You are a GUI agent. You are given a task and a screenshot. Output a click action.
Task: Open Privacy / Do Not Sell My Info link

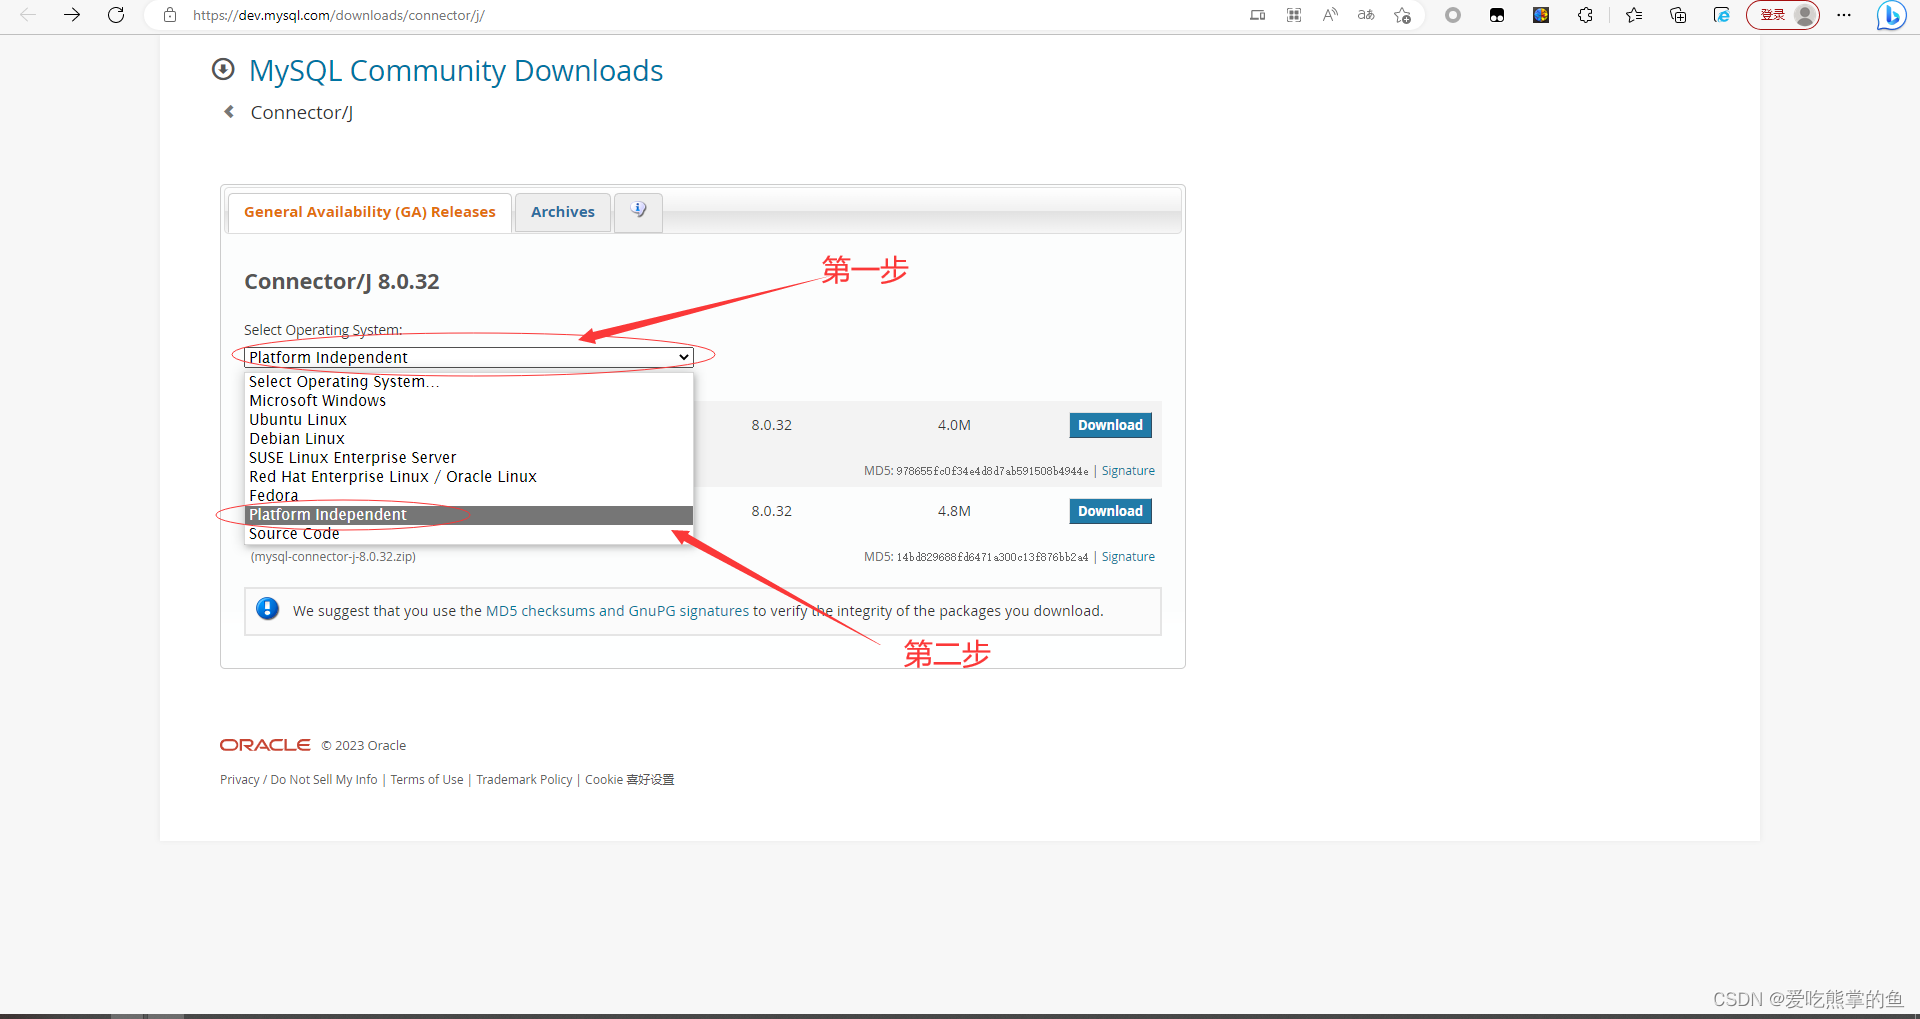[x=299, y=780]
